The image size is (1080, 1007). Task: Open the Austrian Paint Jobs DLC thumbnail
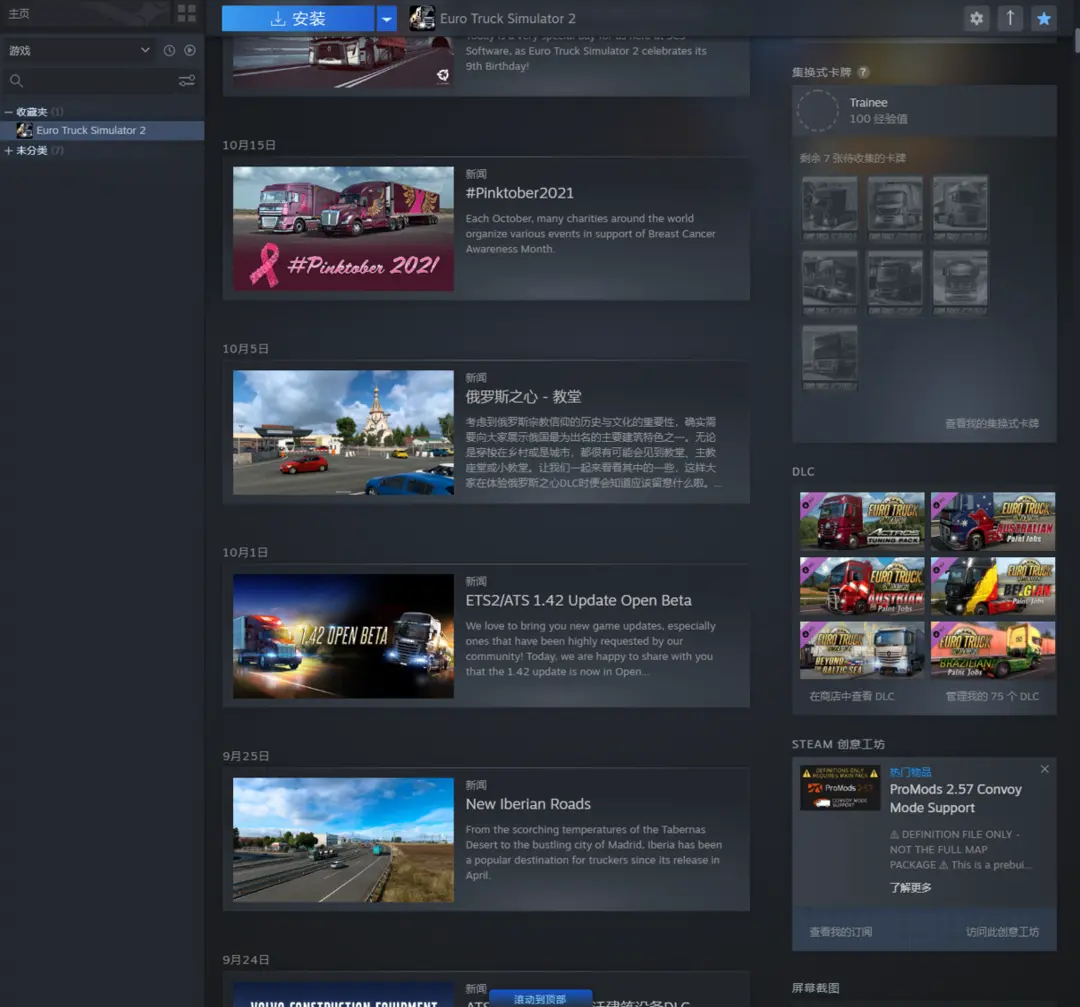[x=862, y=585]
